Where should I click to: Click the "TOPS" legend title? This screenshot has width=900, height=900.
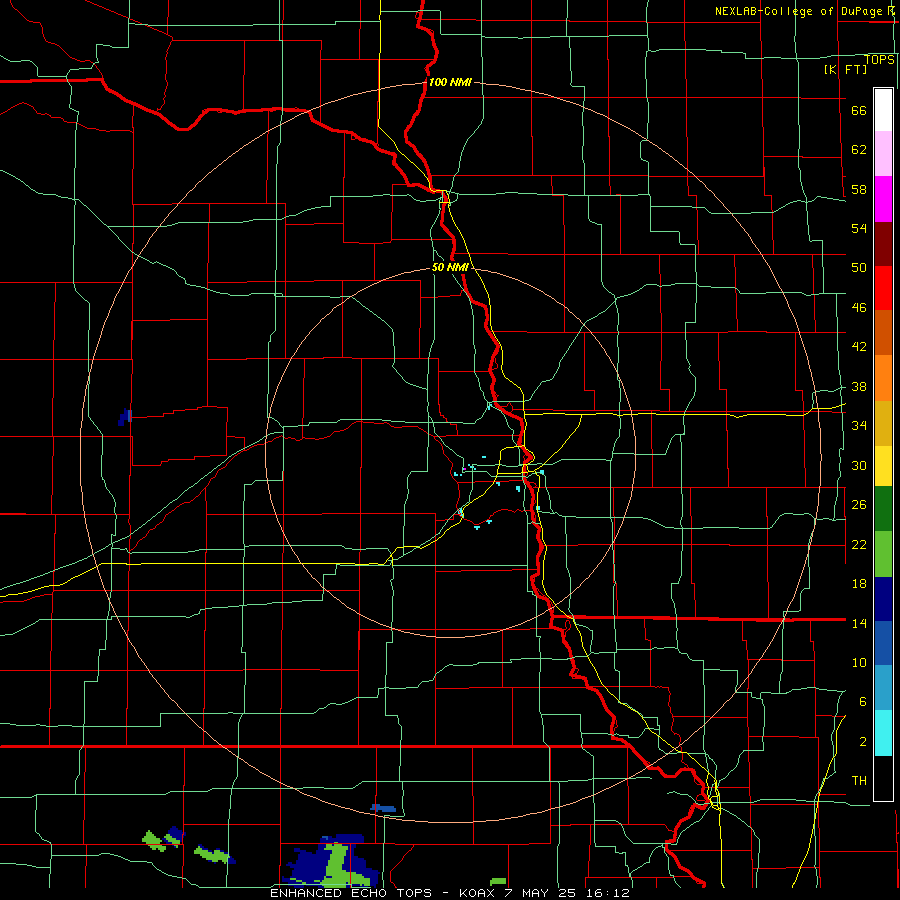(x=879, y=60)
